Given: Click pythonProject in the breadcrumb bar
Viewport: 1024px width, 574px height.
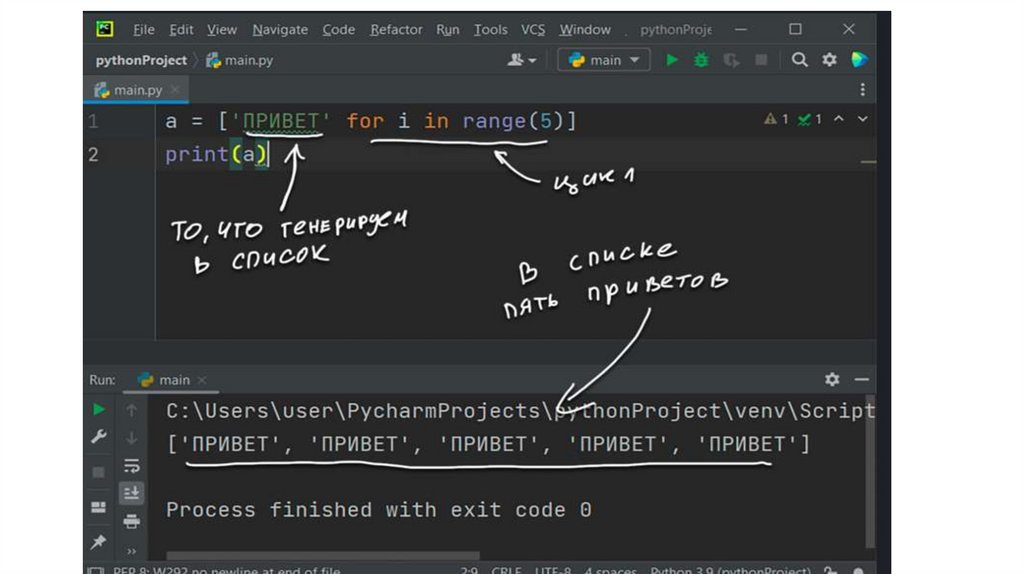Looking at the screenshot, I should 141,60.
